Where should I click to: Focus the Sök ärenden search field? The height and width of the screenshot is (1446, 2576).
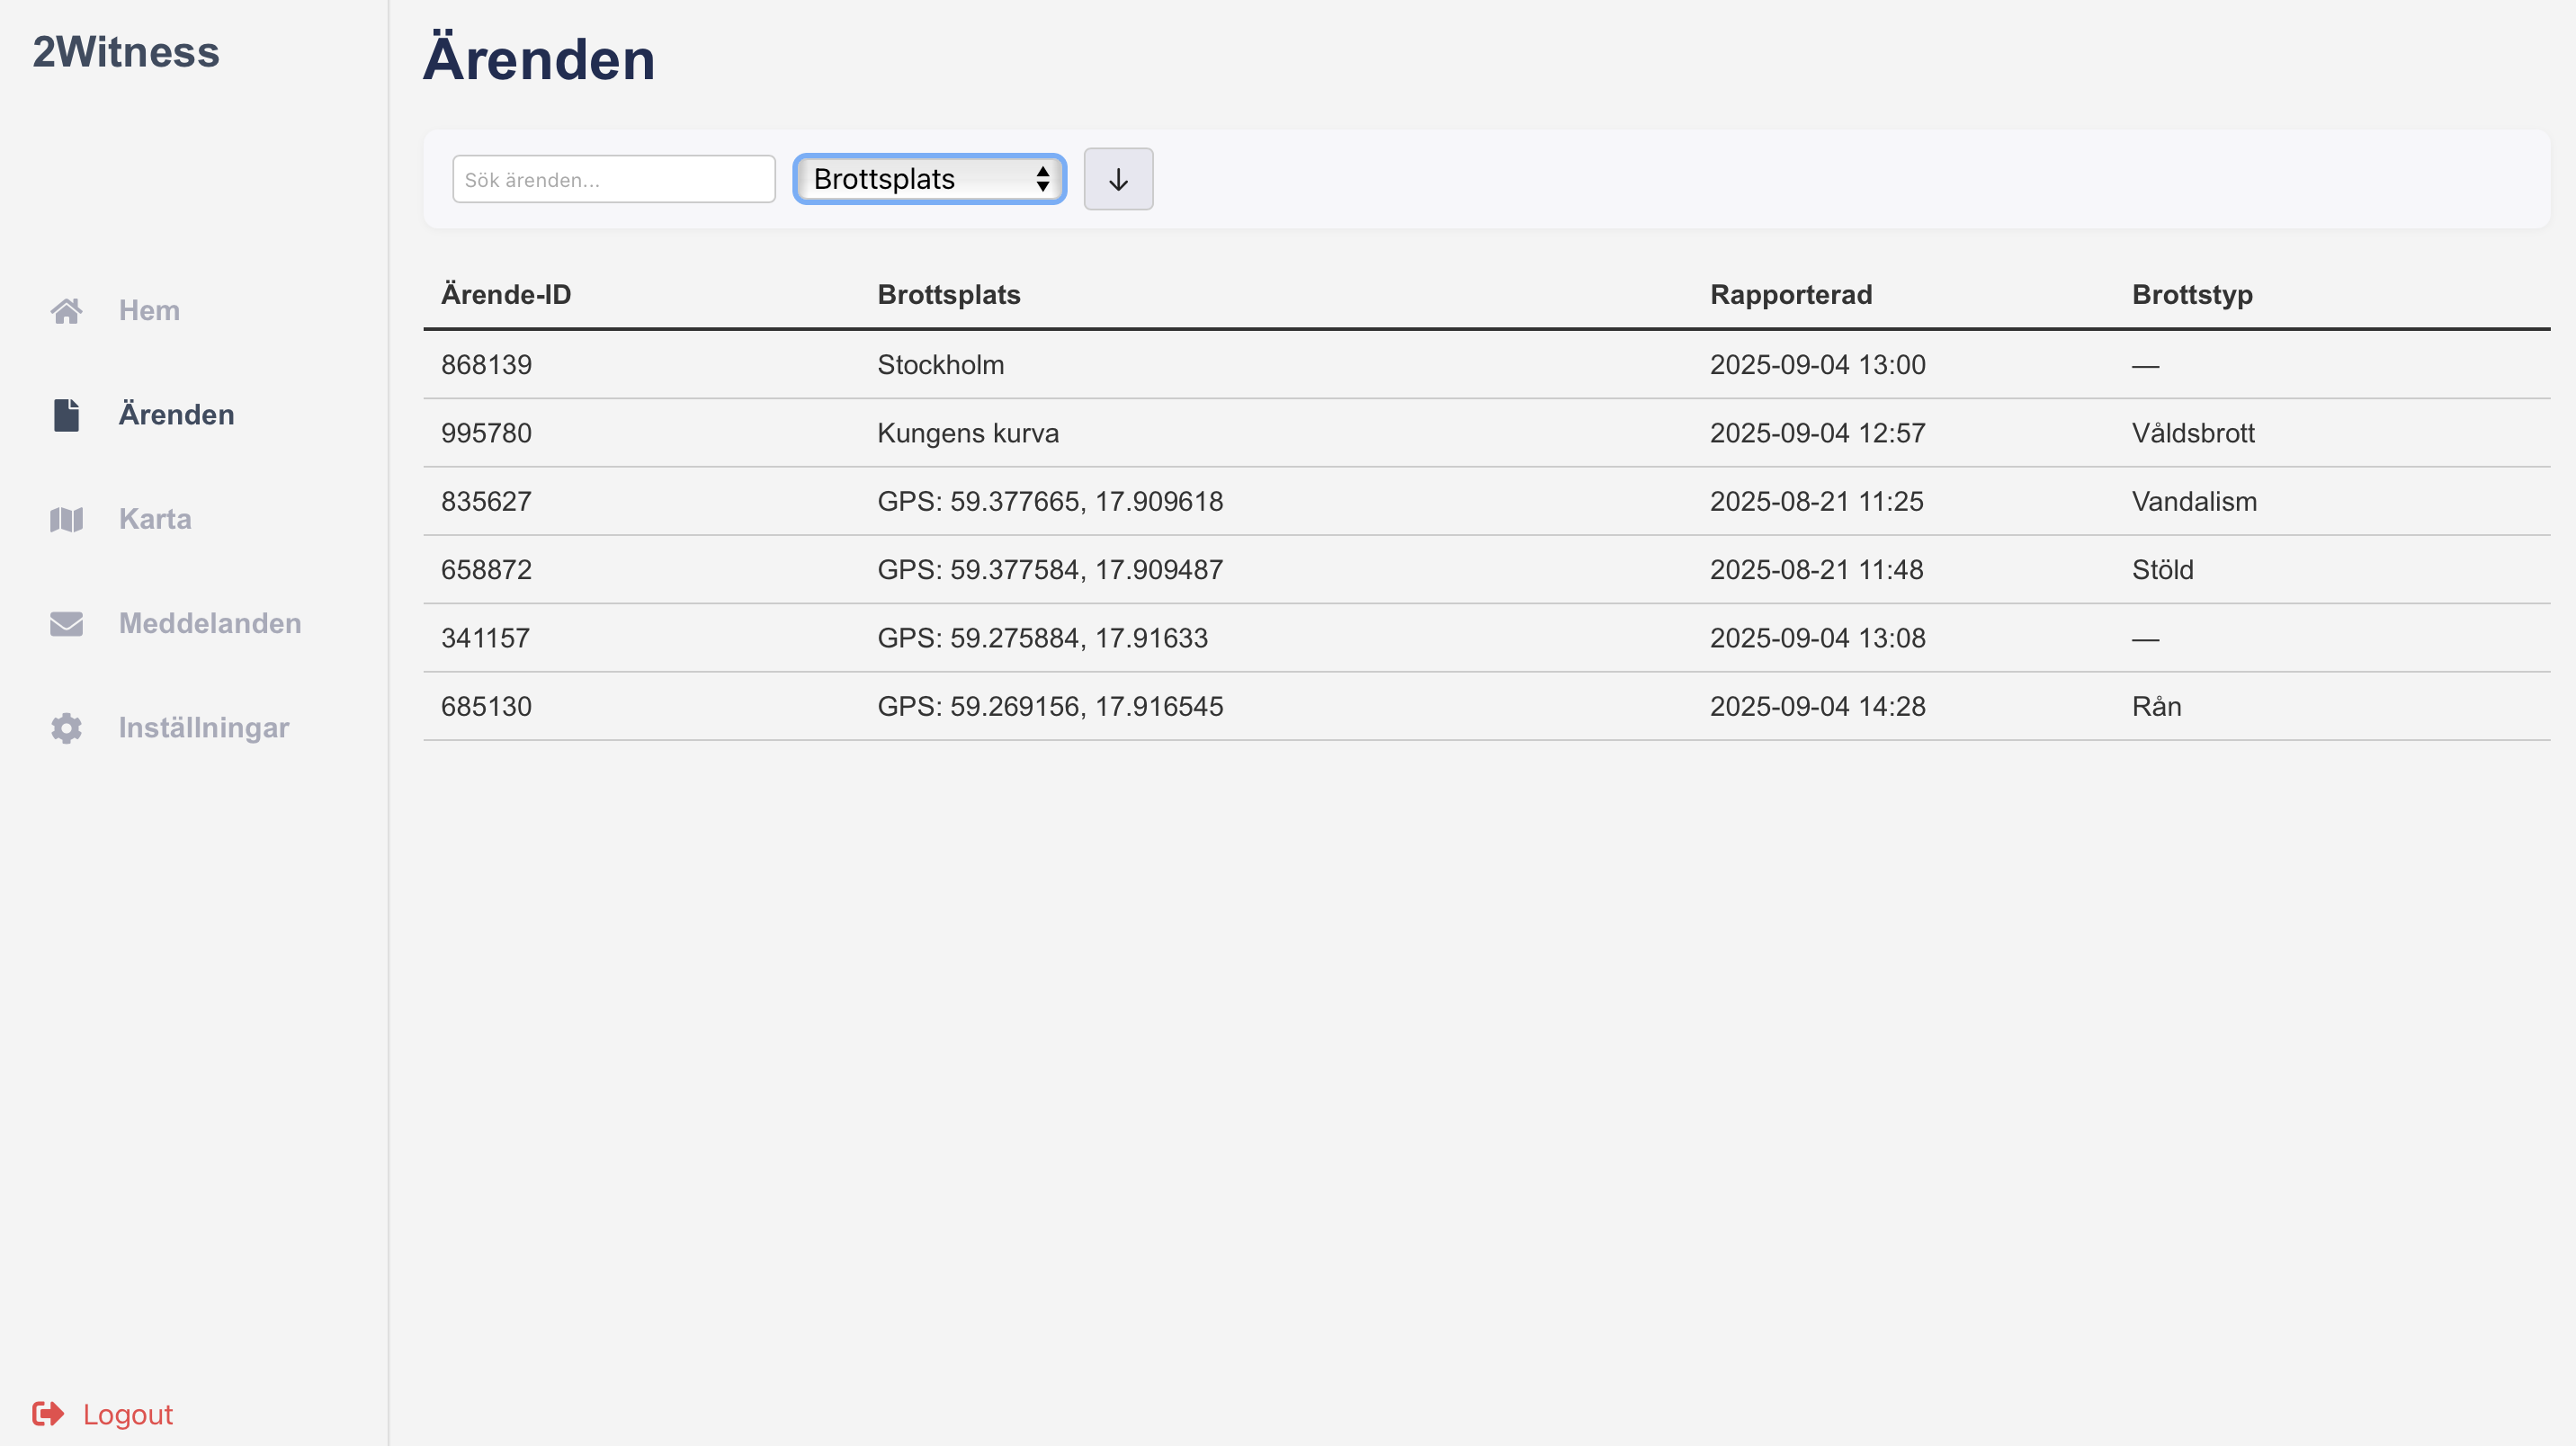613,180
